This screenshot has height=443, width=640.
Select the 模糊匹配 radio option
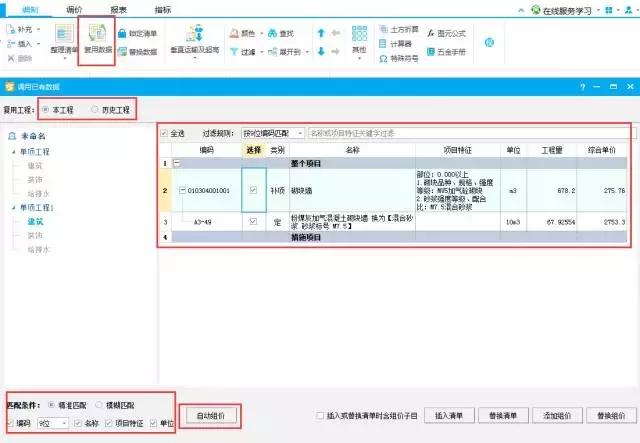pos(100,404)
